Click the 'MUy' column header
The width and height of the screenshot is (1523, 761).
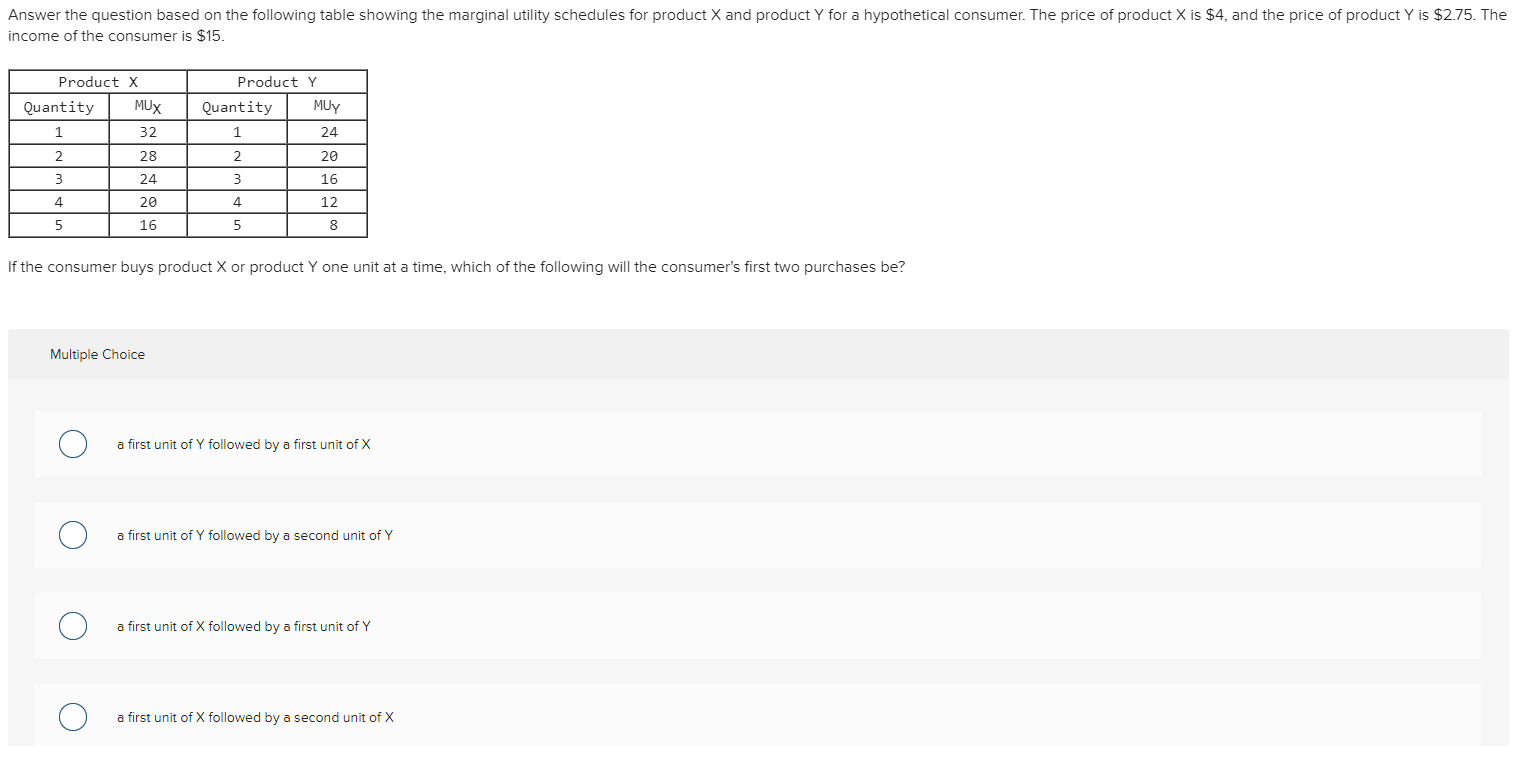coord(327,106)
